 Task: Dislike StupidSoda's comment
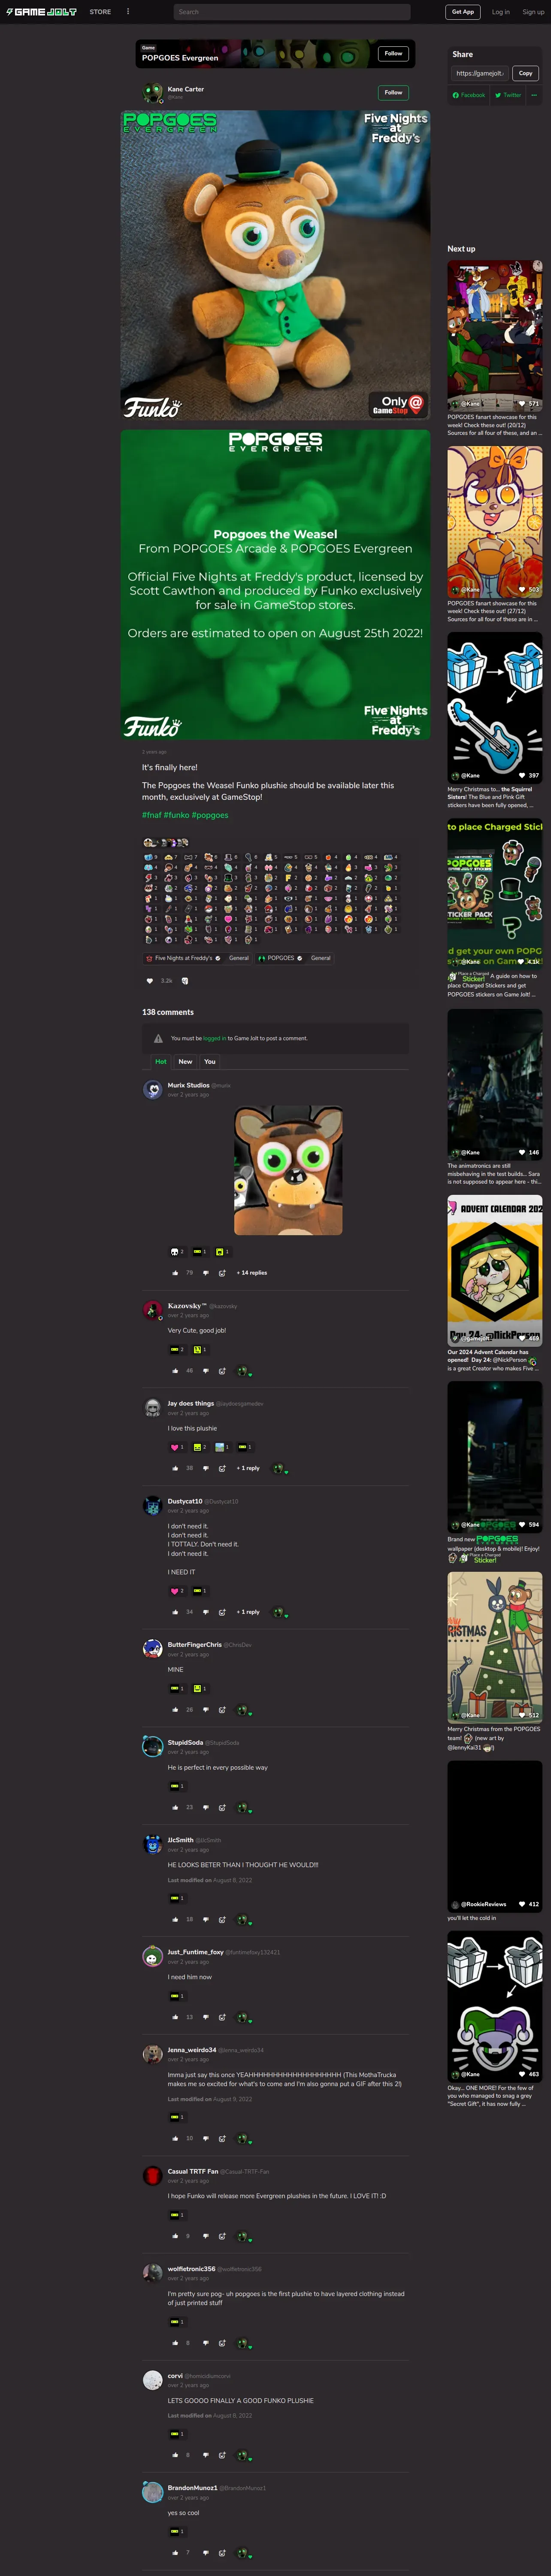pos(206,1807)
